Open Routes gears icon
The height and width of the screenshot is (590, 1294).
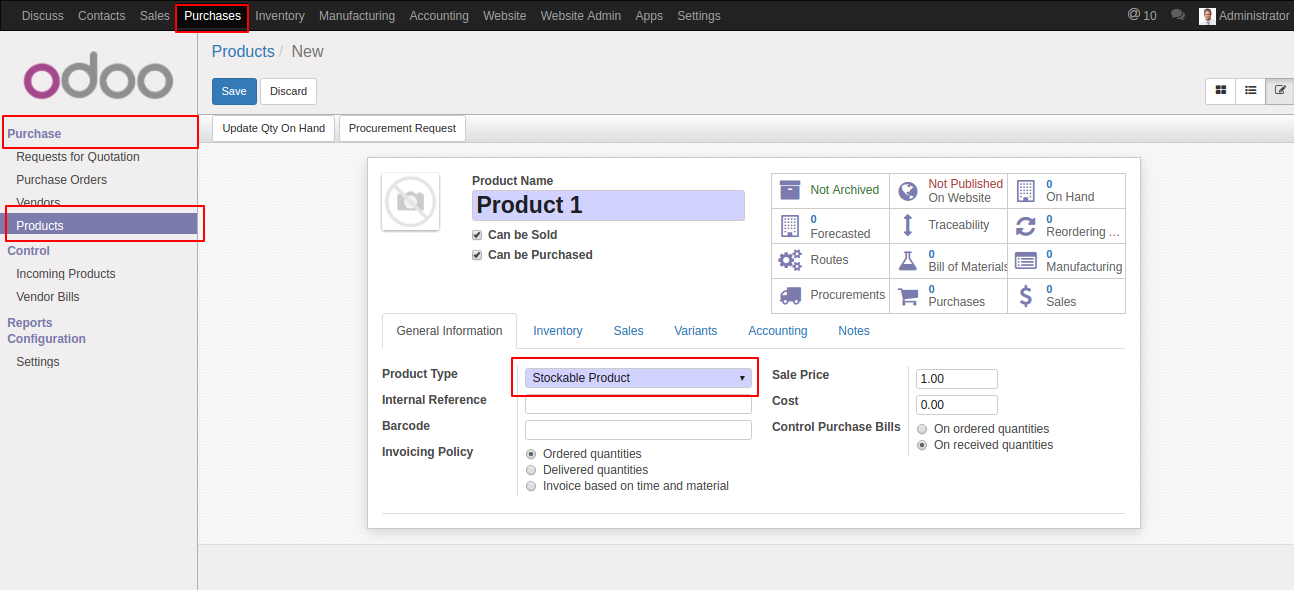tap(790, 260)
